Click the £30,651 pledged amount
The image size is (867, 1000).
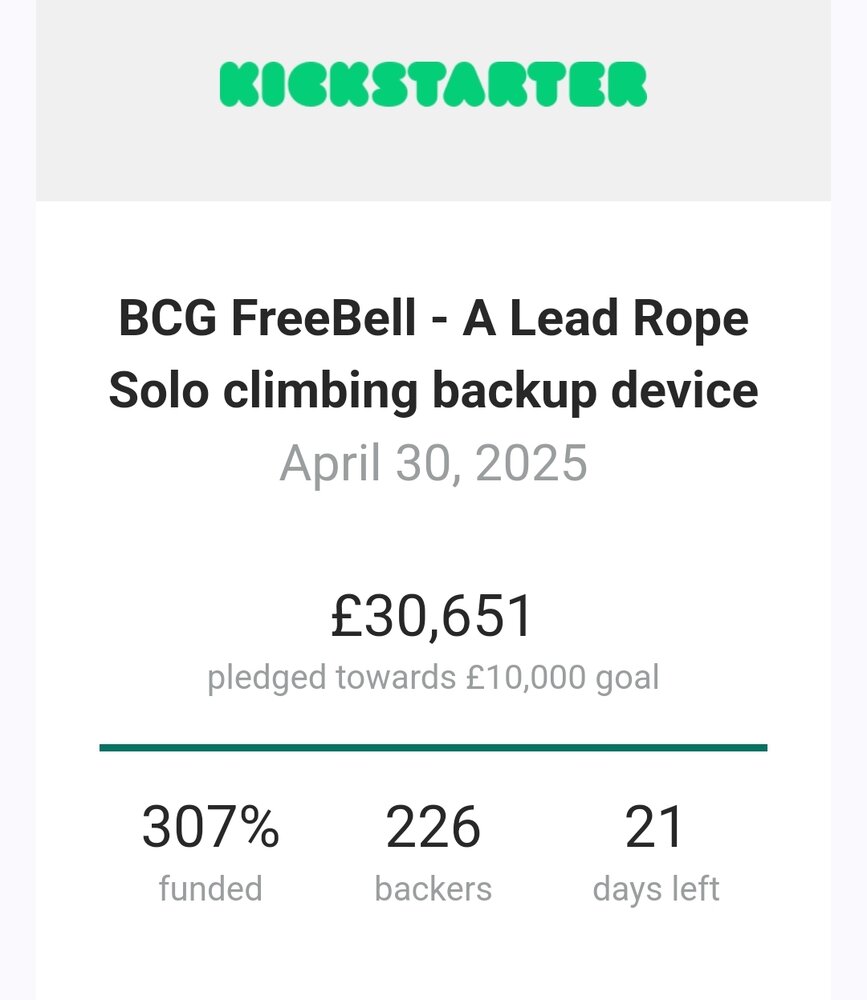[433, 617]
